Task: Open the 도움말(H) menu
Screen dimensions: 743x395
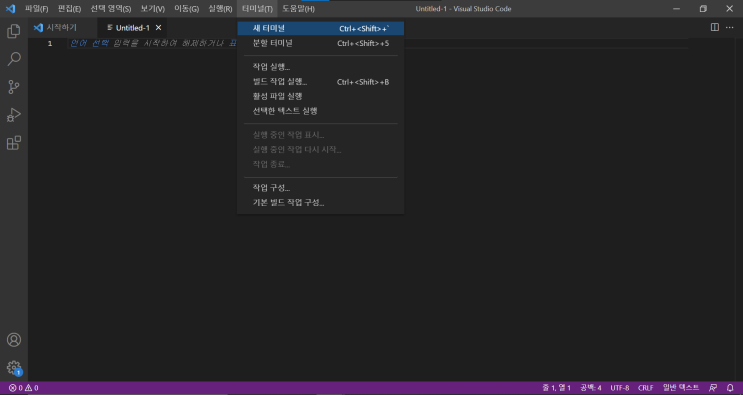Action: coord(298,9)
